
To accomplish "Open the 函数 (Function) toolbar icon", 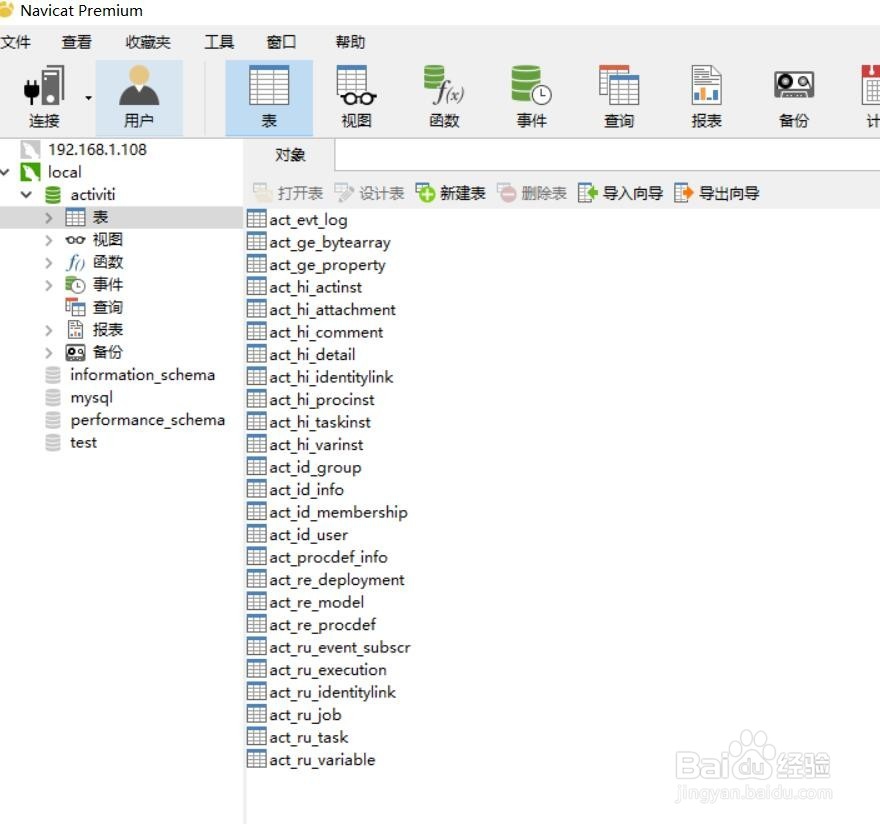I will coord(444,97).
